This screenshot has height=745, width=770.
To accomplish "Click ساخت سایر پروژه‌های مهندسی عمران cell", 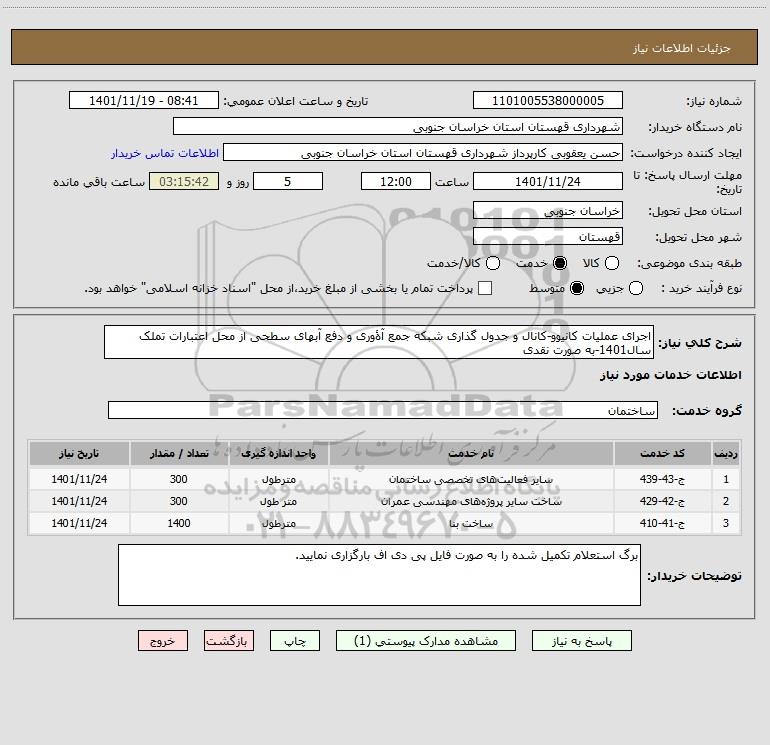I will pyautogui.click(x=471, y=501).
